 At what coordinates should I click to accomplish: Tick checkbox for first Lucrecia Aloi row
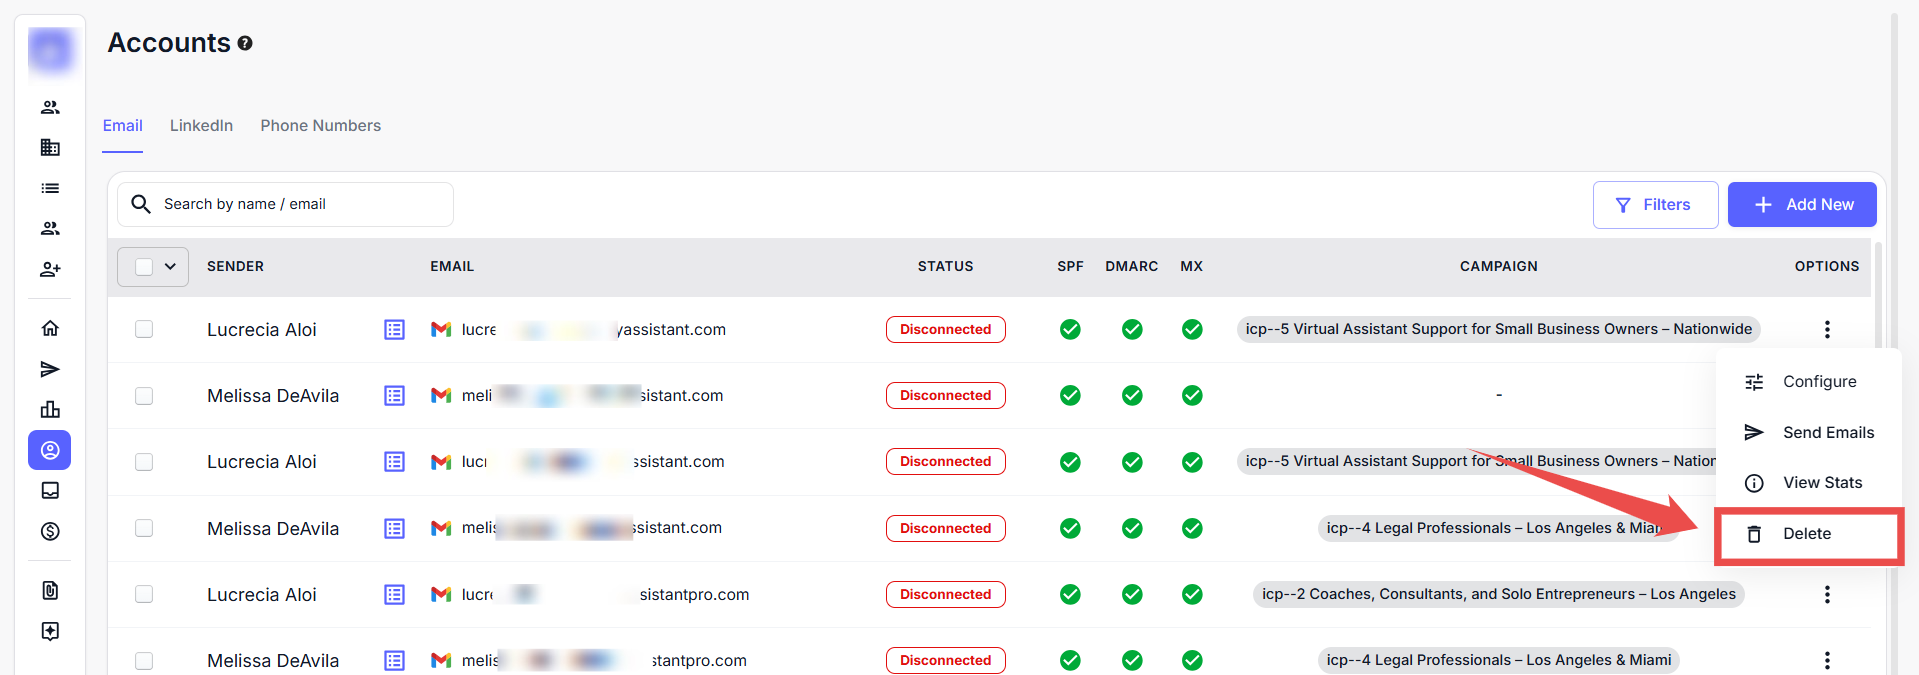coord(144,329)
